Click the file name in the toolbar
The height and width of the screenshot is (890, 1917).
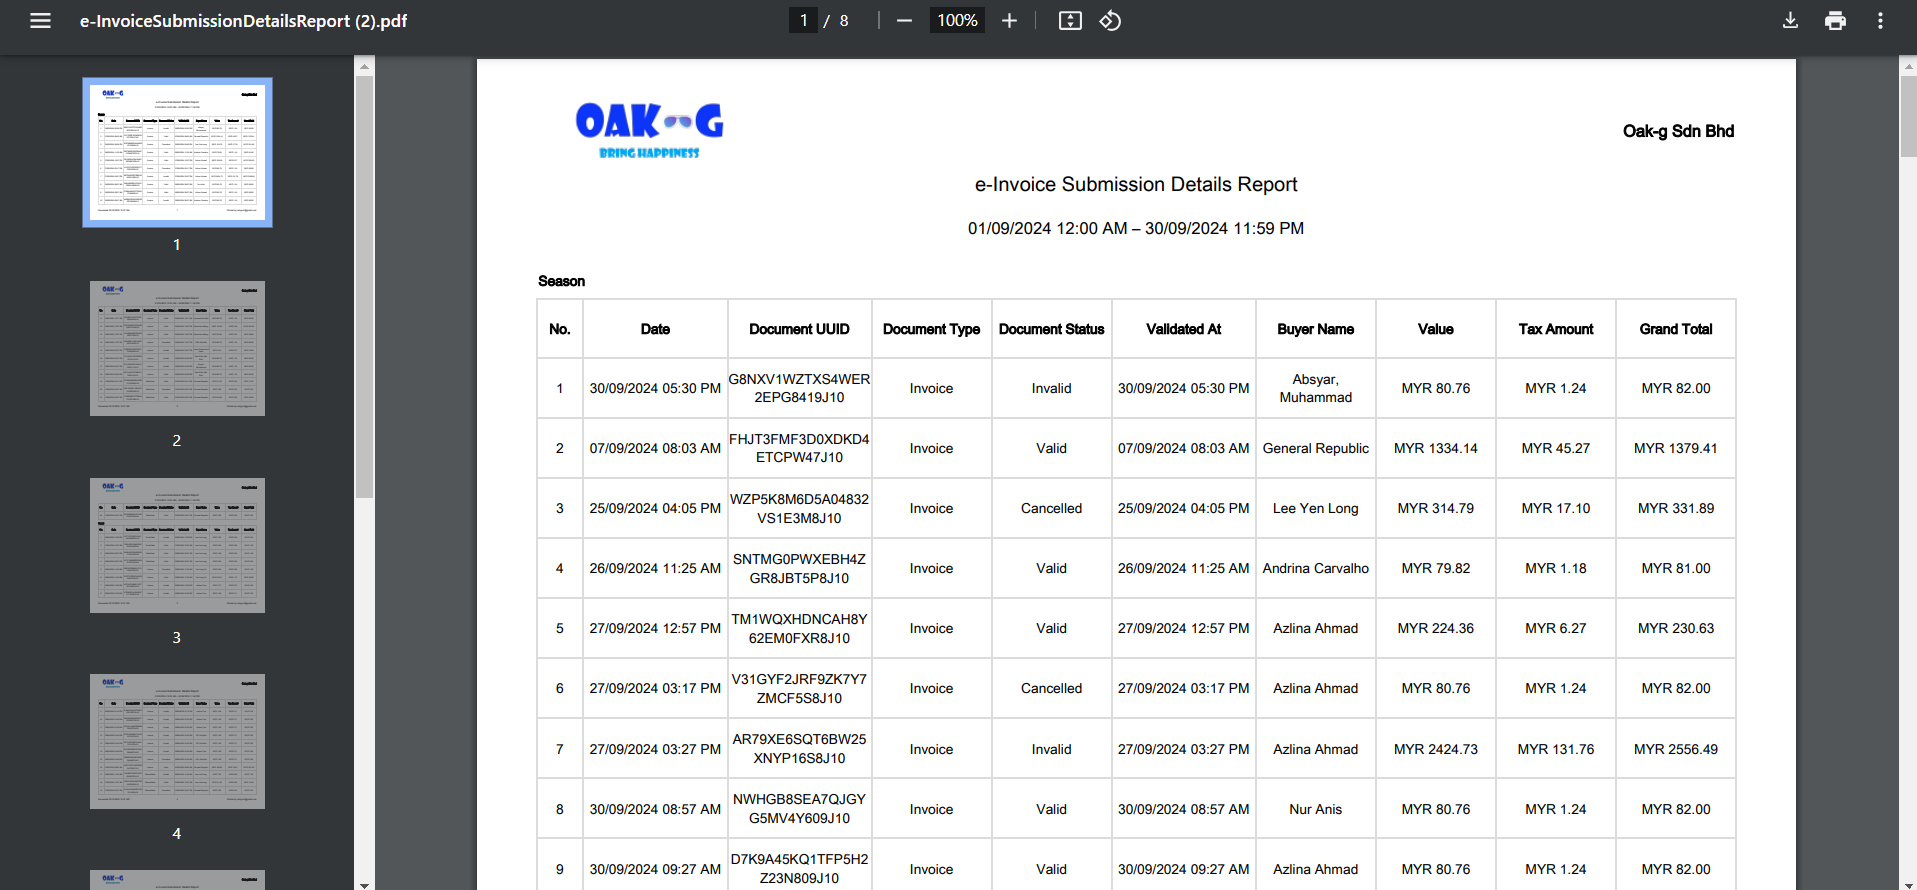(x=243, y=20)
